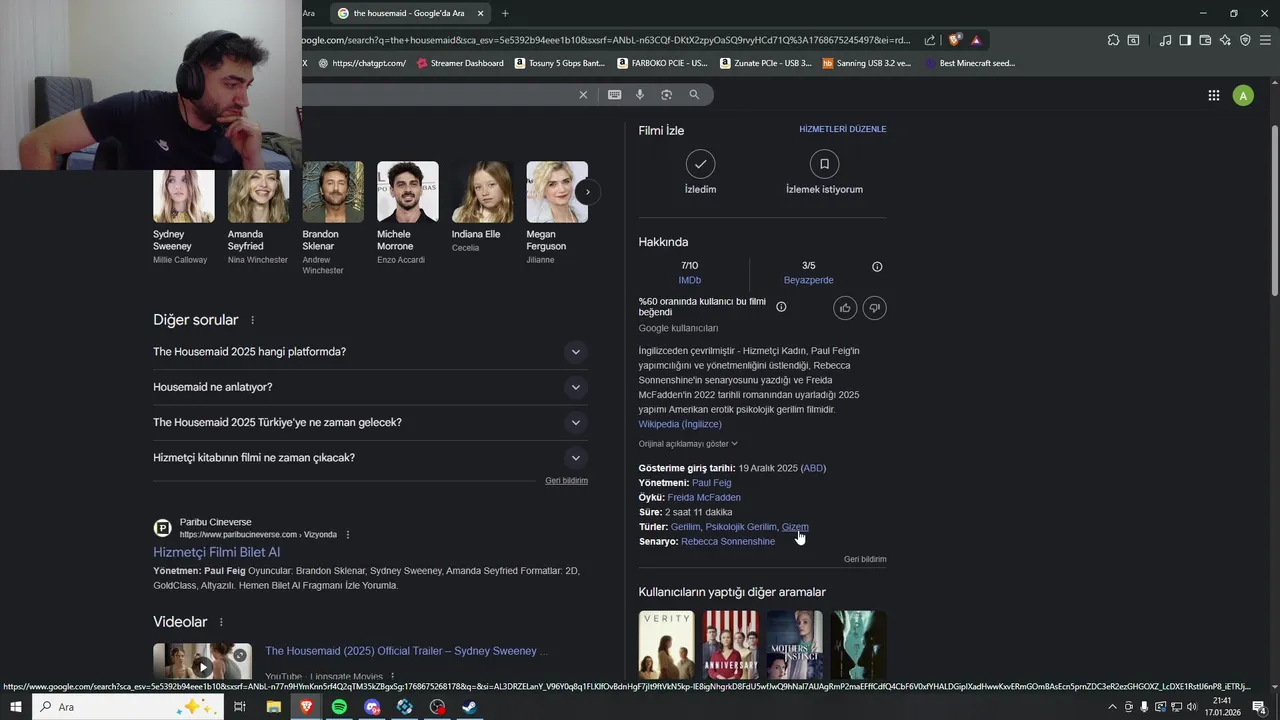
Task: Play The Housemaid official trailer thumbnail
Action: coord(202,662)
